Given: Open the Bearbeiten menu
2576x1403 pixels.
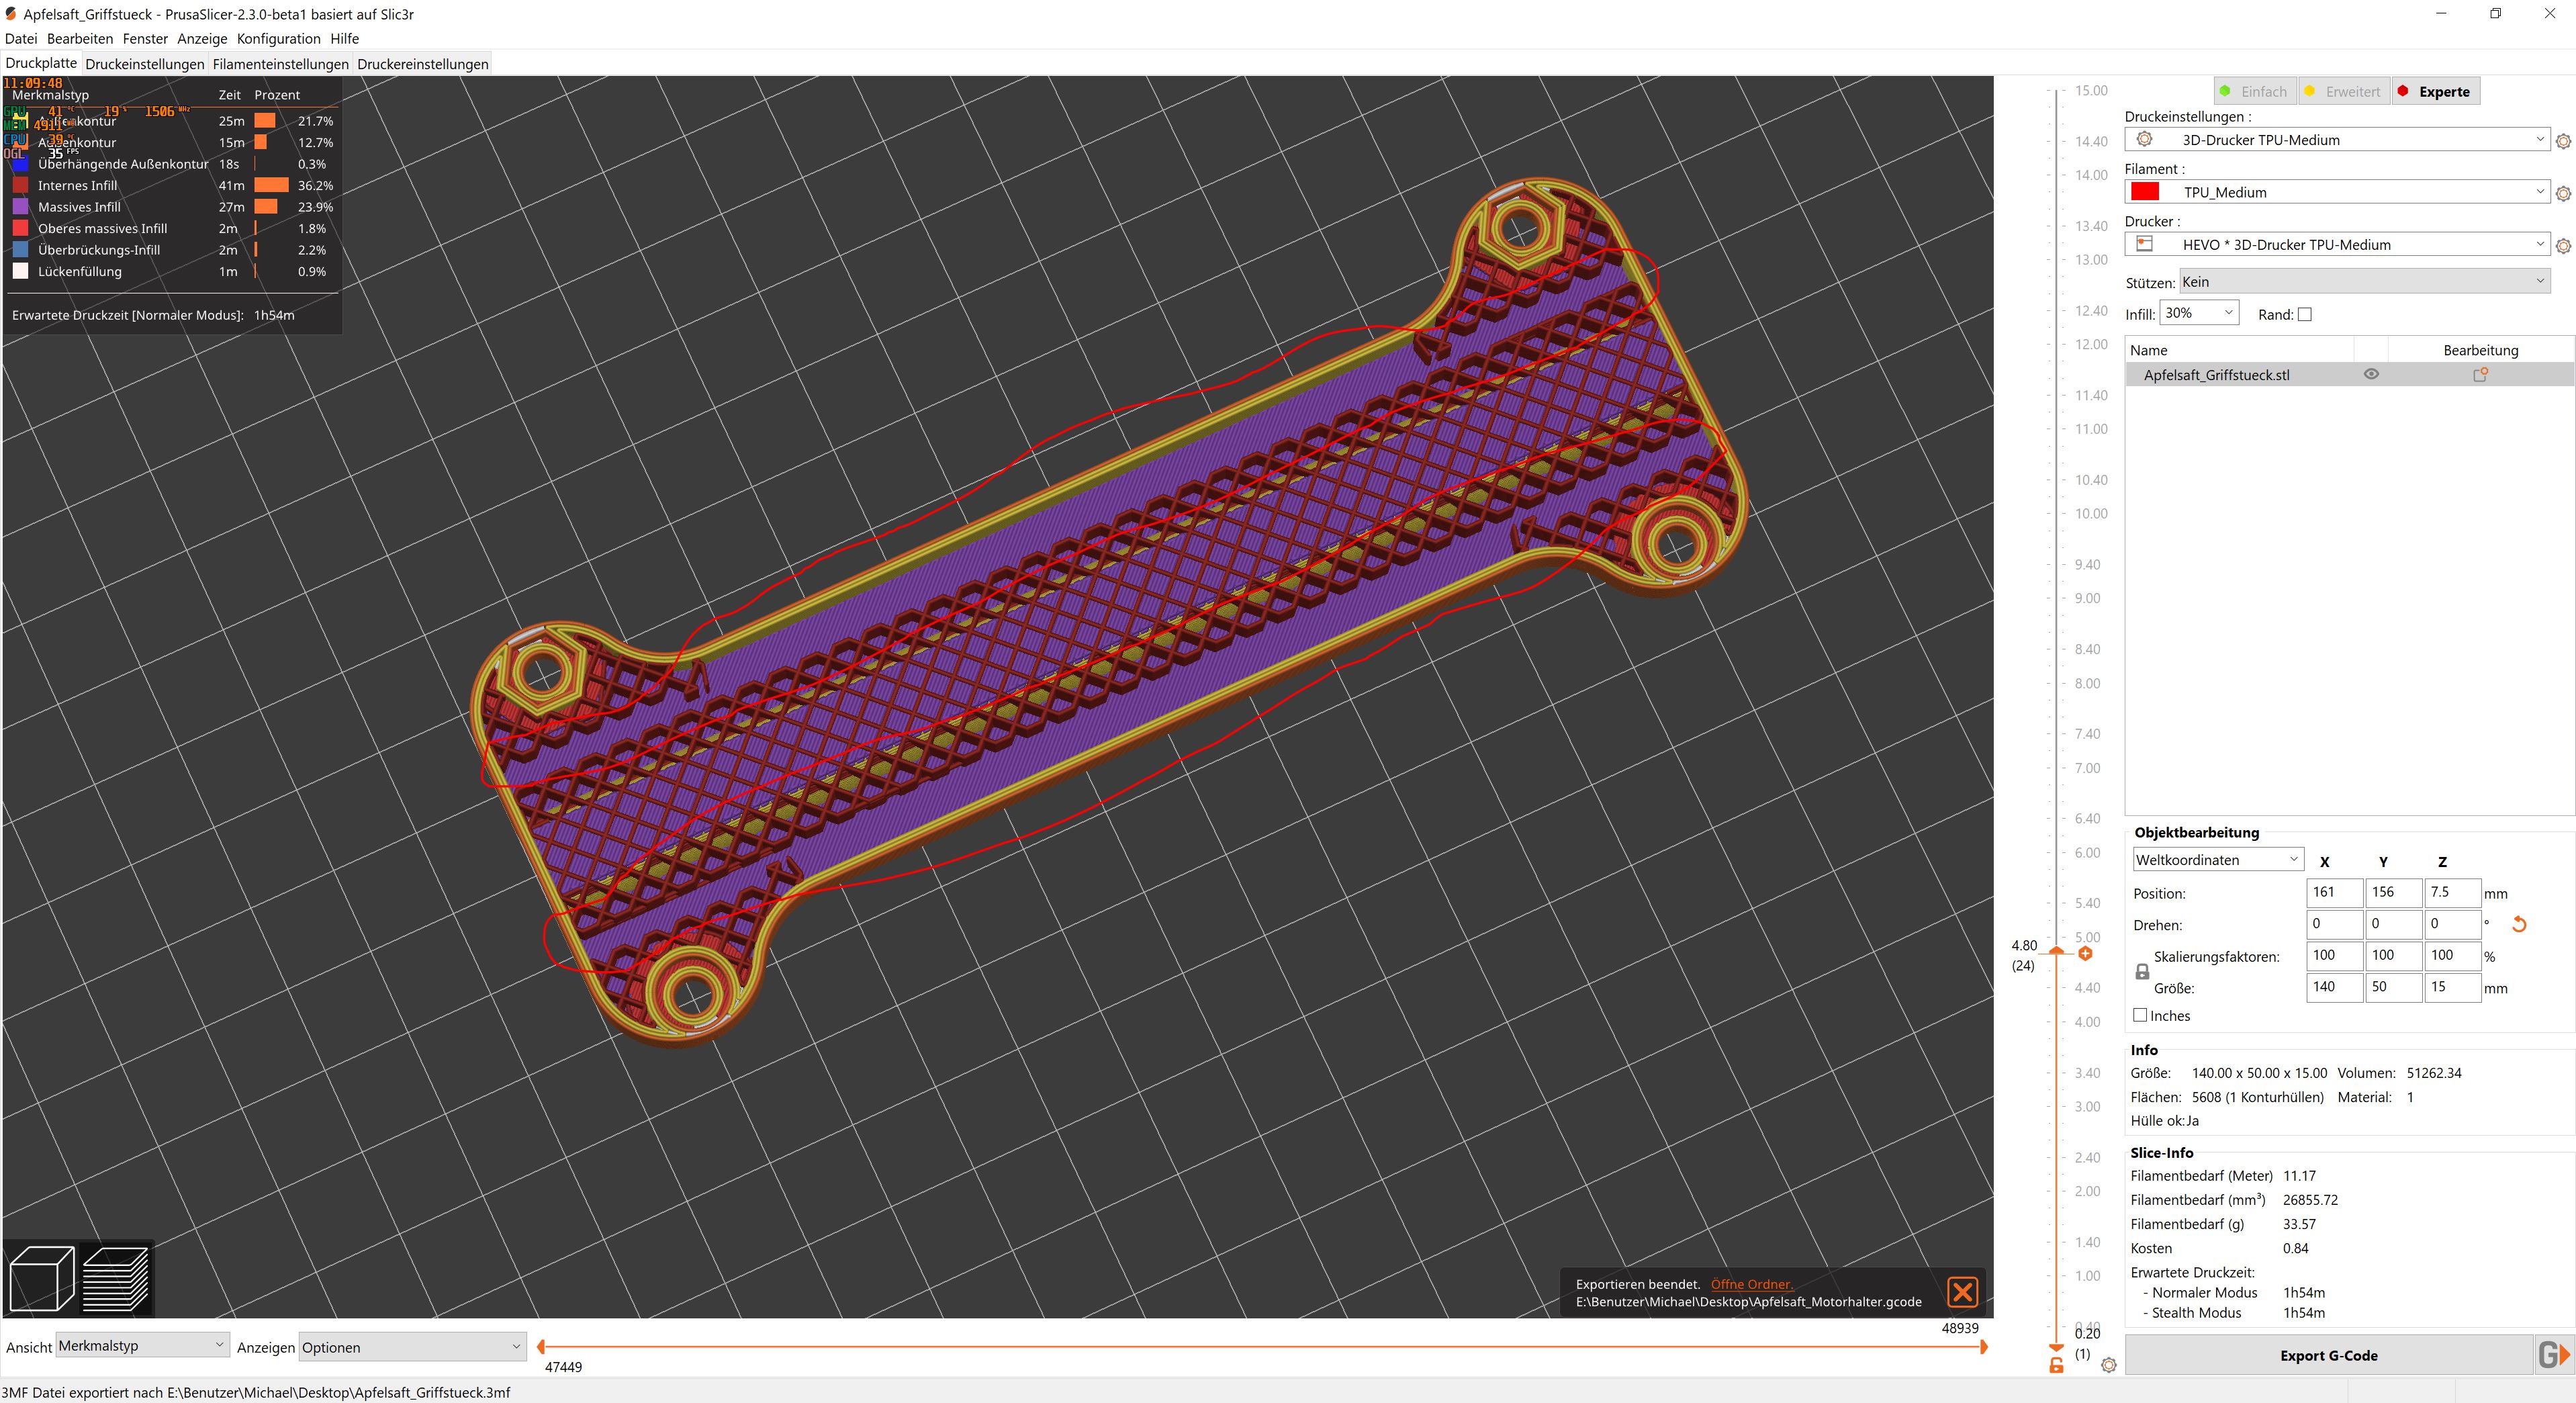Looking at the screenshot, I should [x=80, y=39].
